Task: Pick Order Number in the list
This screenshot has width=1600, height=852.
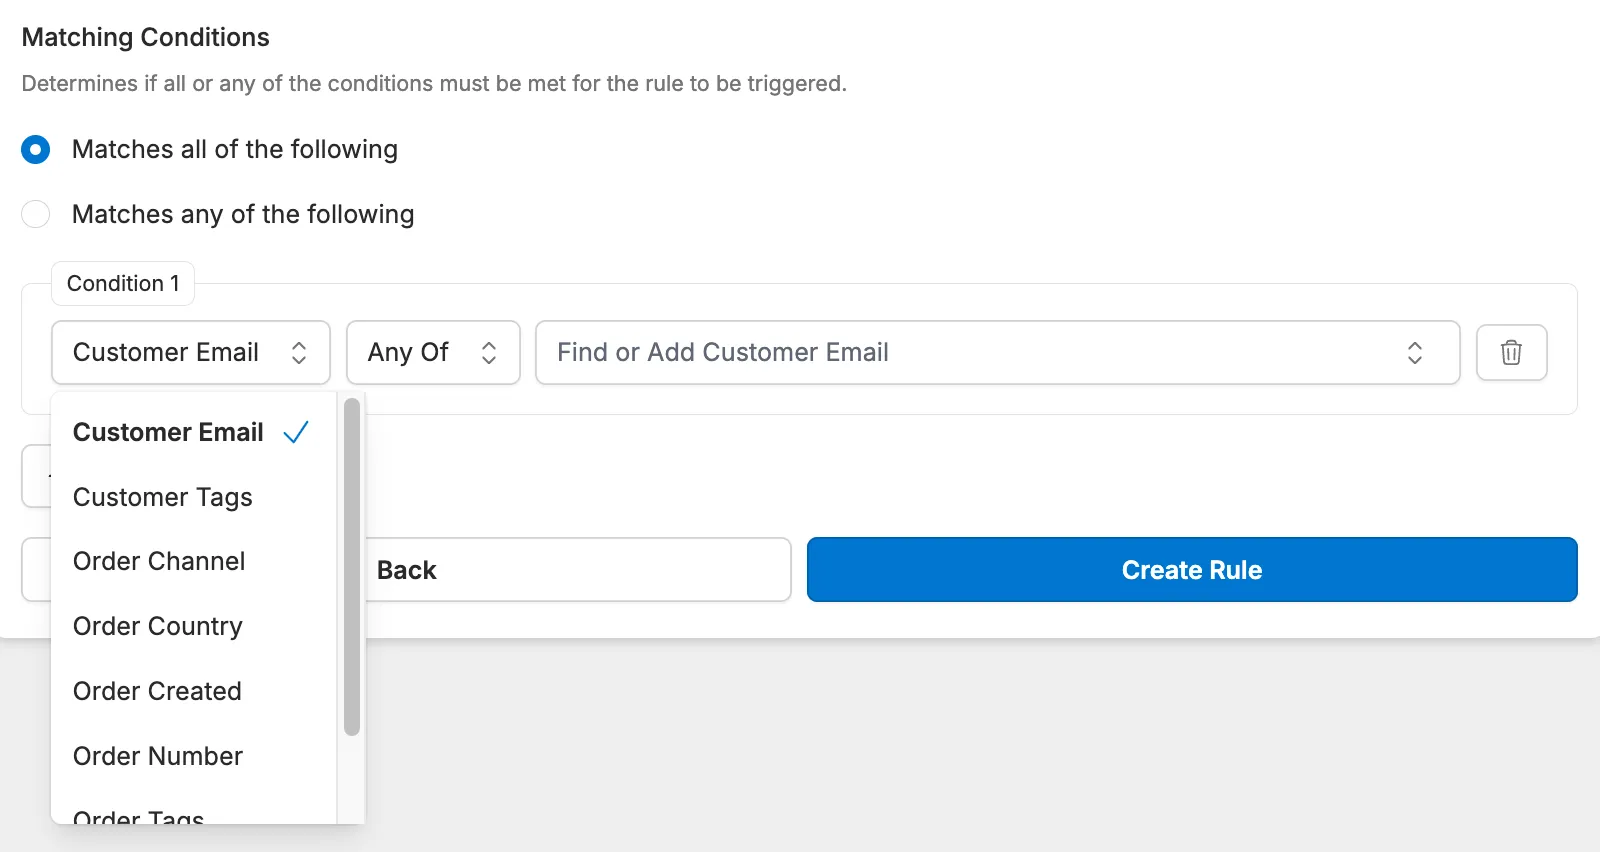Action: pos(158,756)
